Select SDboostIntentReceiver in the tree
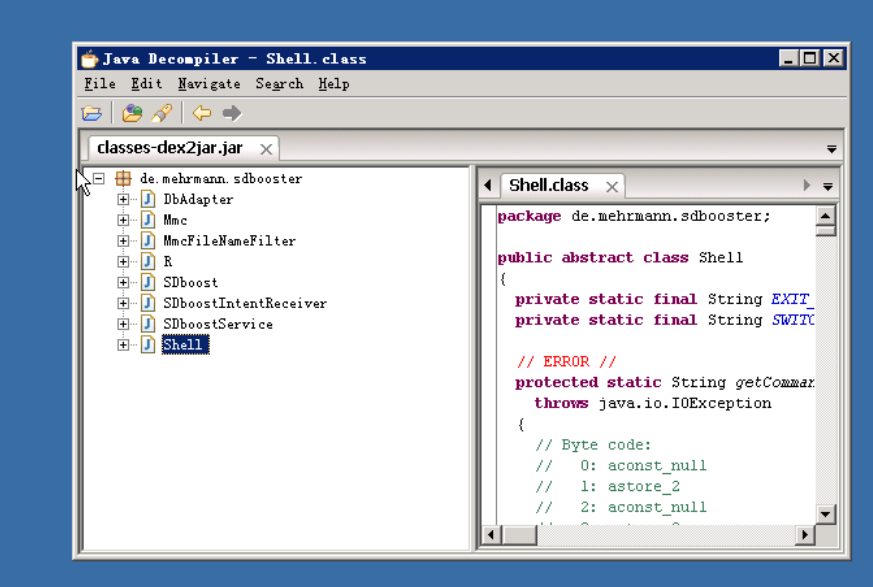873x587 pixels. pos(244,304)
